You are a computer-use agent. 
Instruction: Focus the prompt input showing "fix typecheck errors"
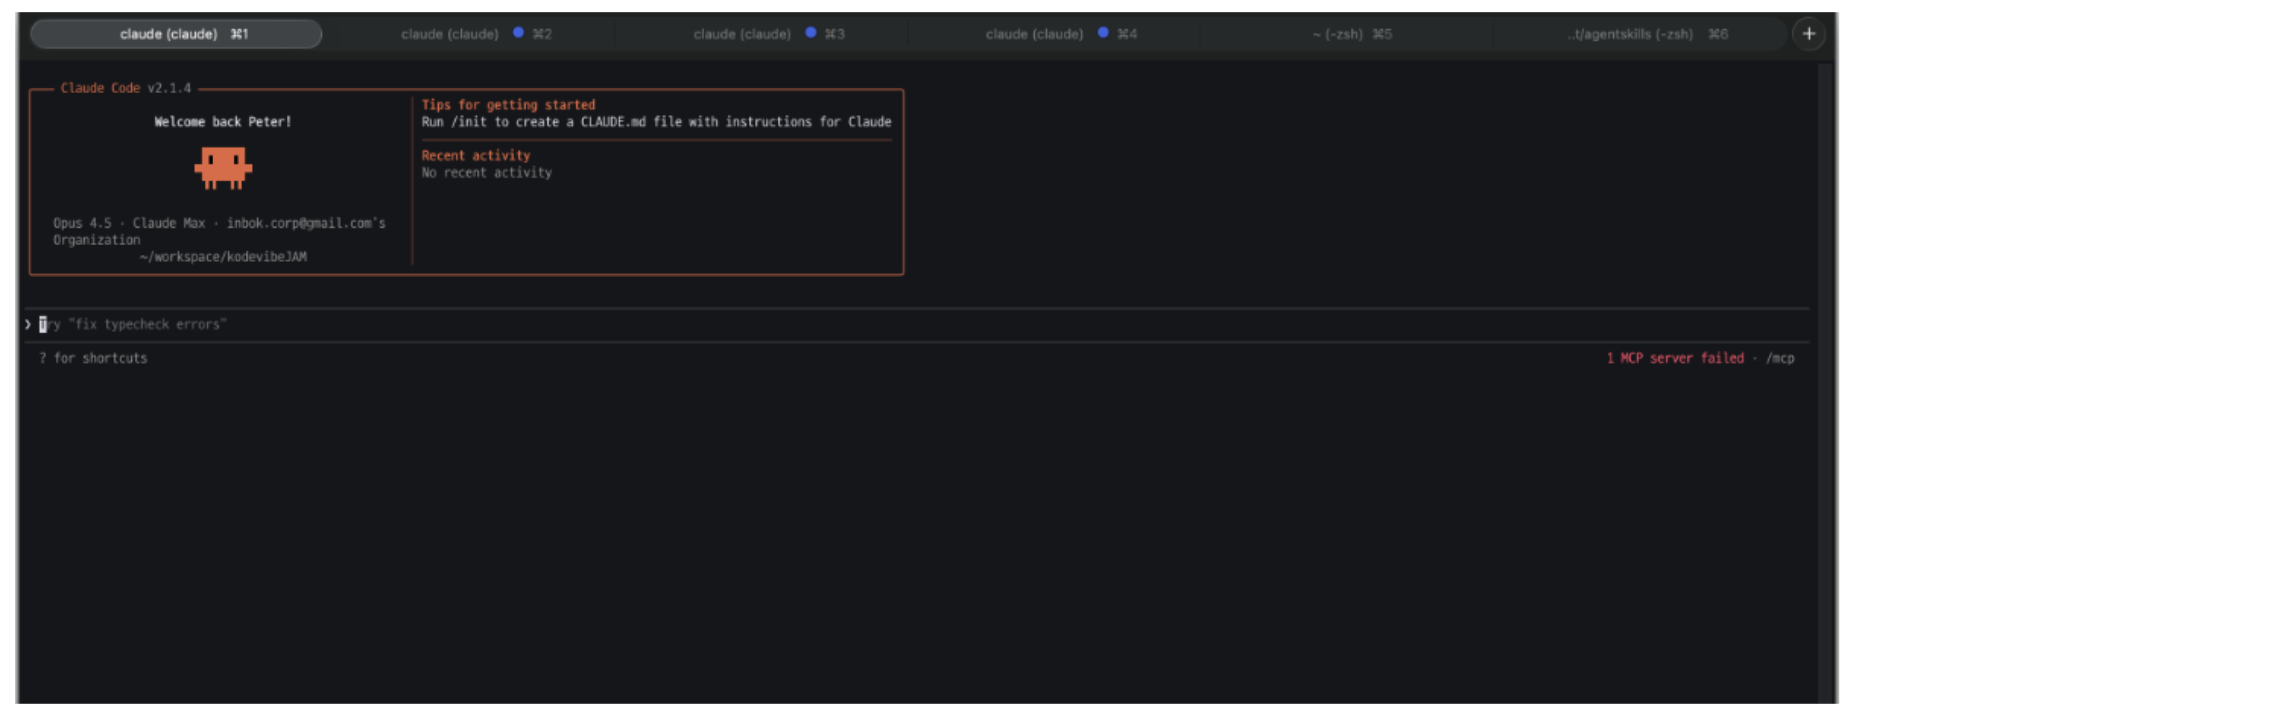point(917,324)
